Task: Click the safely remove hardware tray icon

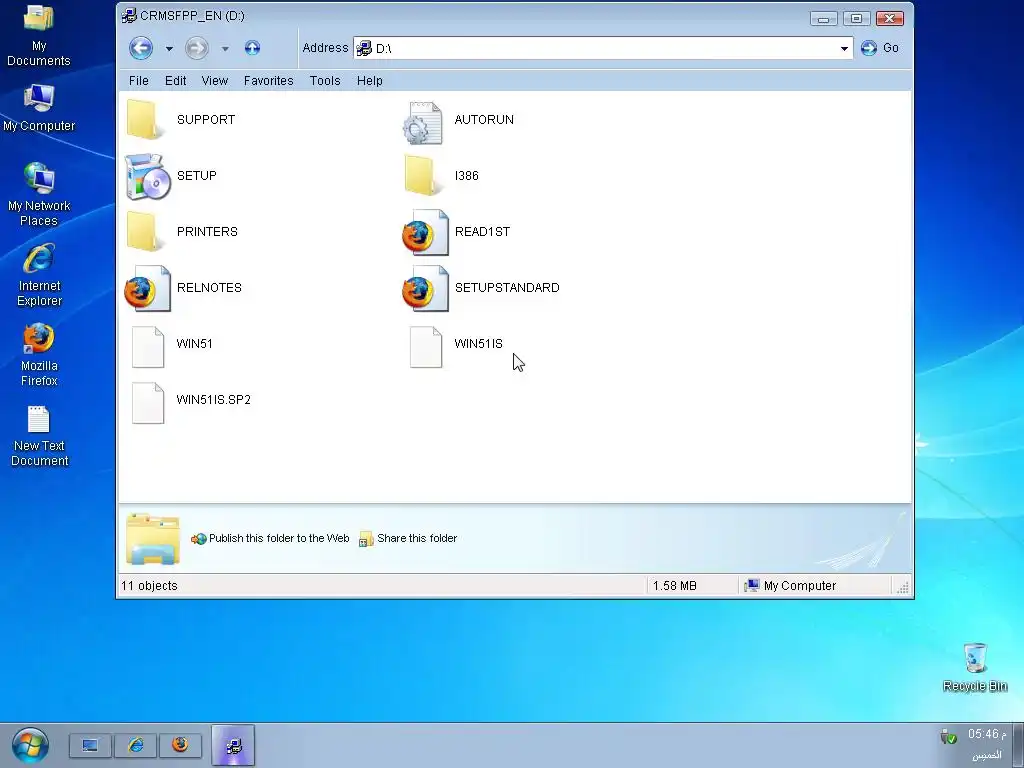Action: (948, 737)
